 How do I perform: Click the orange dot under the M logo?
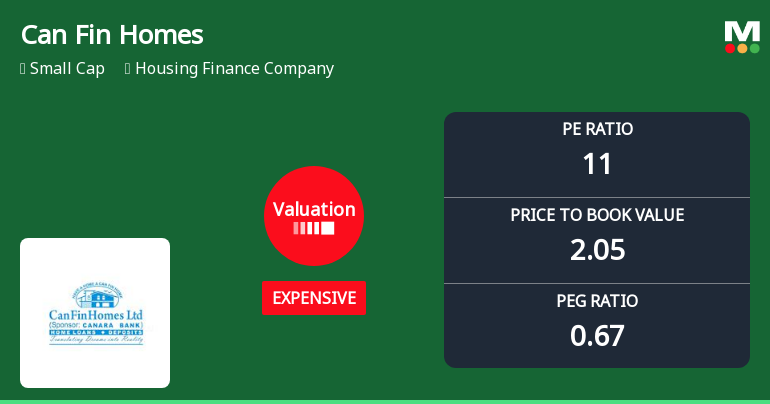pyautogui.click(x=742, y=48)
